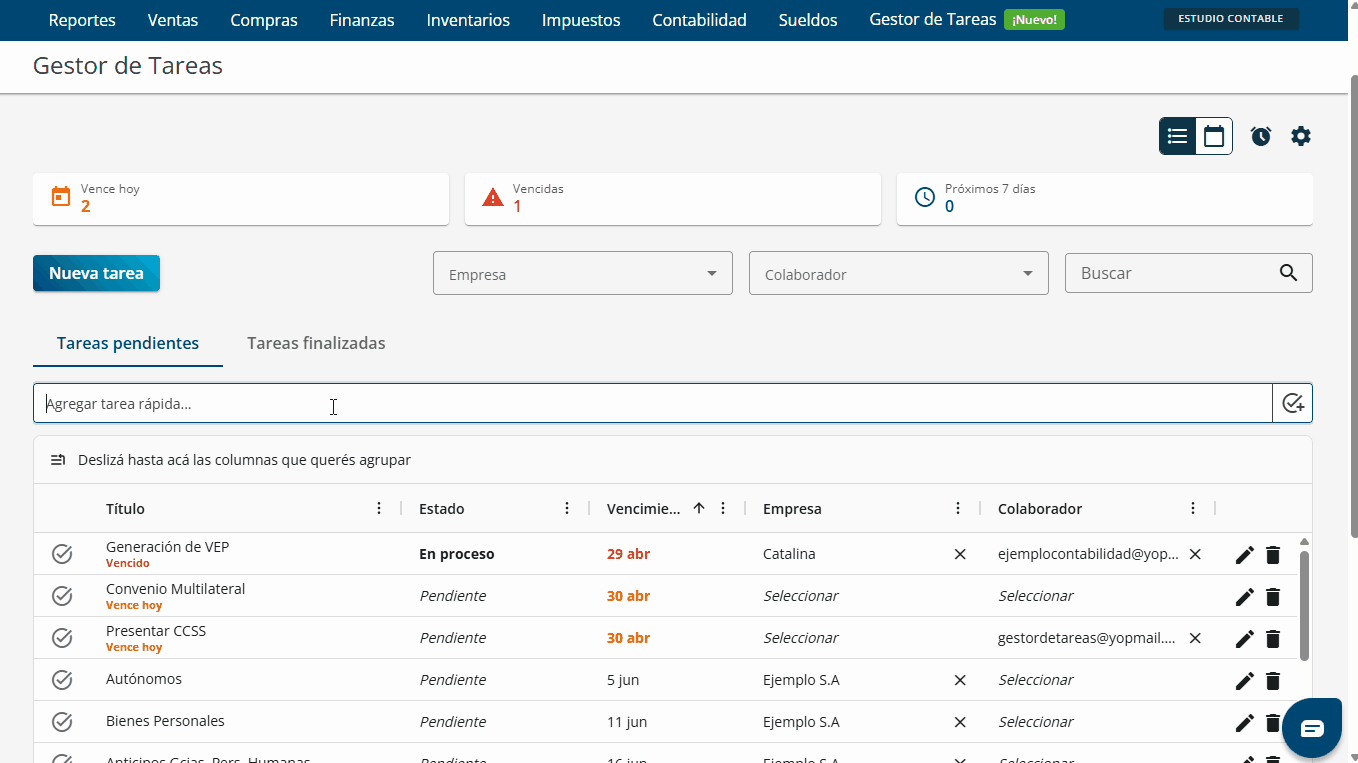Clear Catalina company from VEP row

pos(960,554)
